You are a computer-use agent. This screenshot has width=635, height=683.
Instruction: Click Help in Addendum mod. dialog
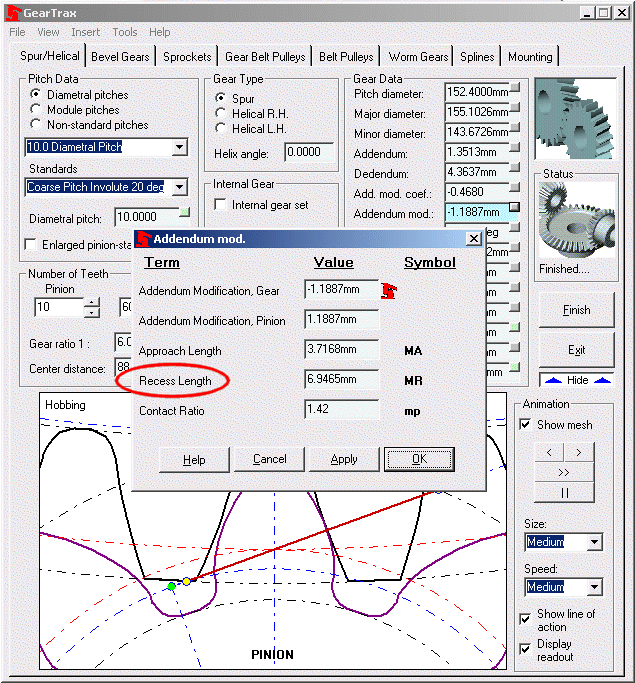(194, 459)
